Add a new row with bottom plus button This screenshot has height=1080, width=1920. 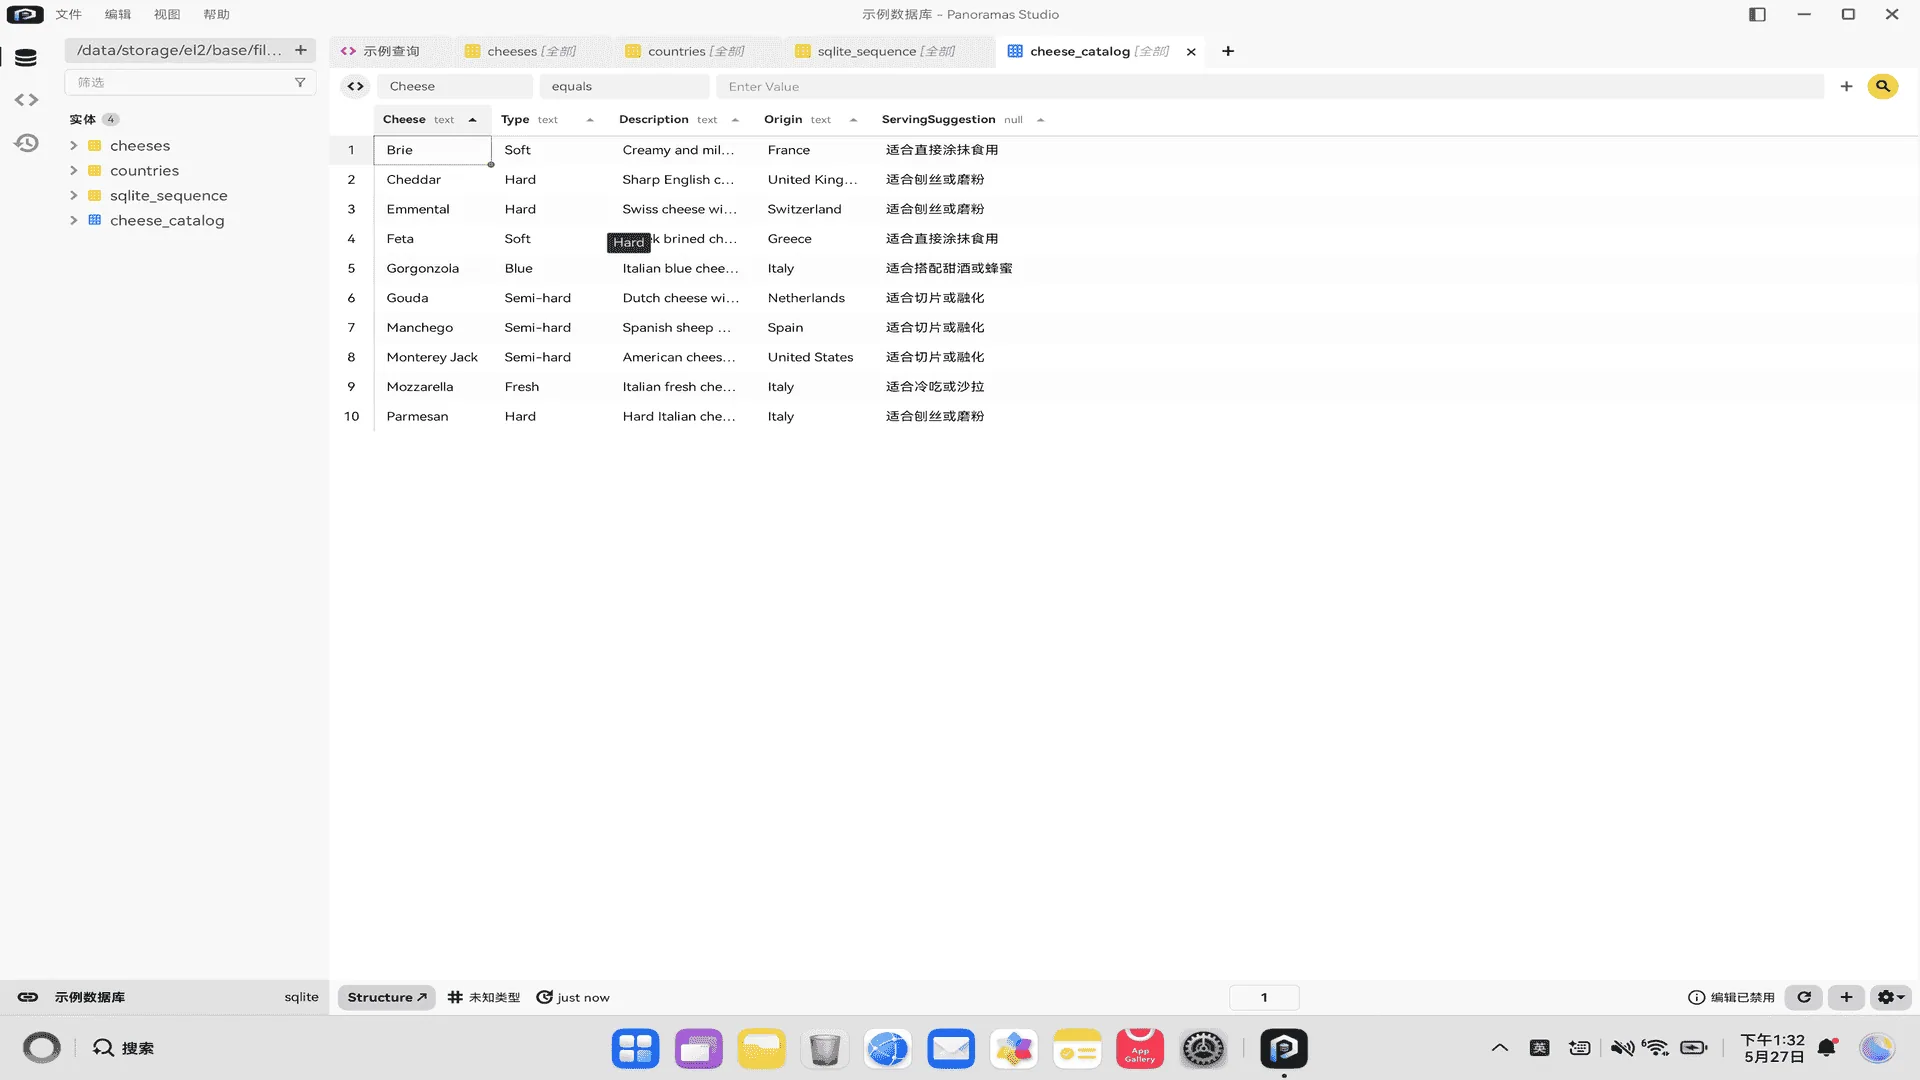pyautogui.click(x=1846, y=997)
